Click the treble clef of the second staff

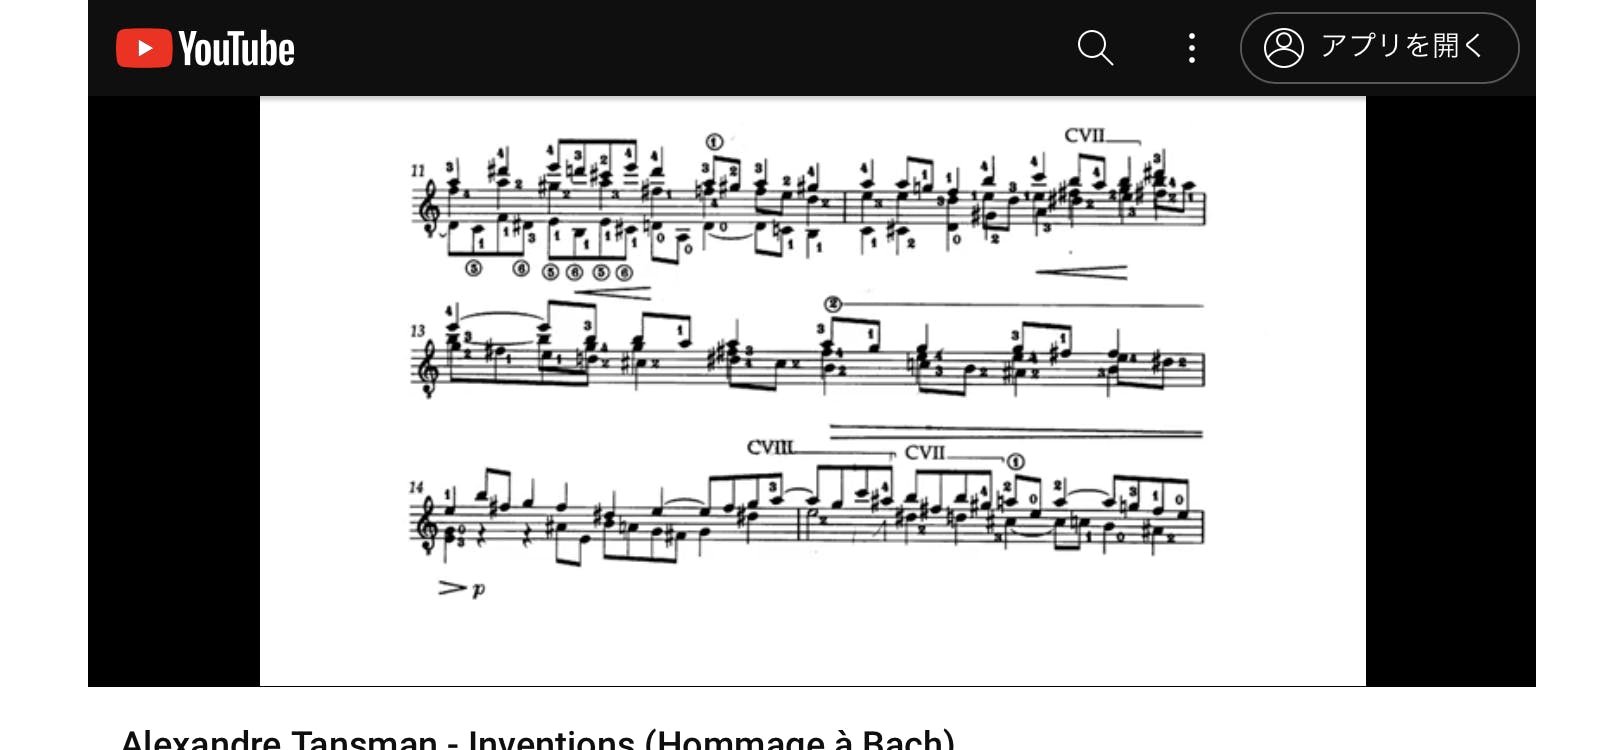430,368
